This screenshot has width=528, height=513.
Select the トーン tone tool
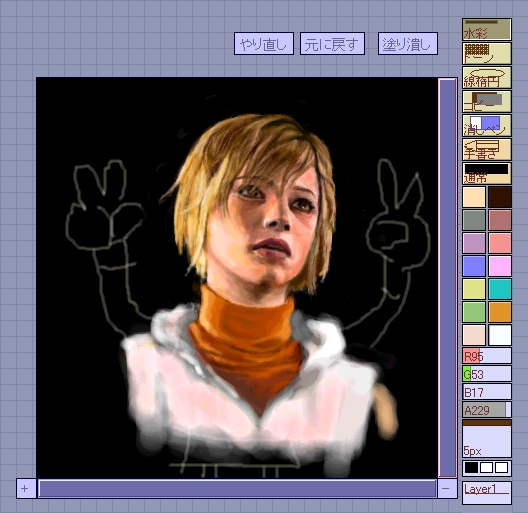coord(487,54)
